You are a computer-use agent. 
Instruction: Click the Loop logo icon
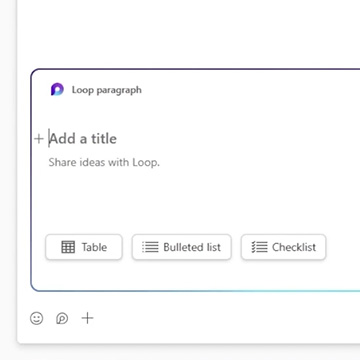click(x=57, y=89)
